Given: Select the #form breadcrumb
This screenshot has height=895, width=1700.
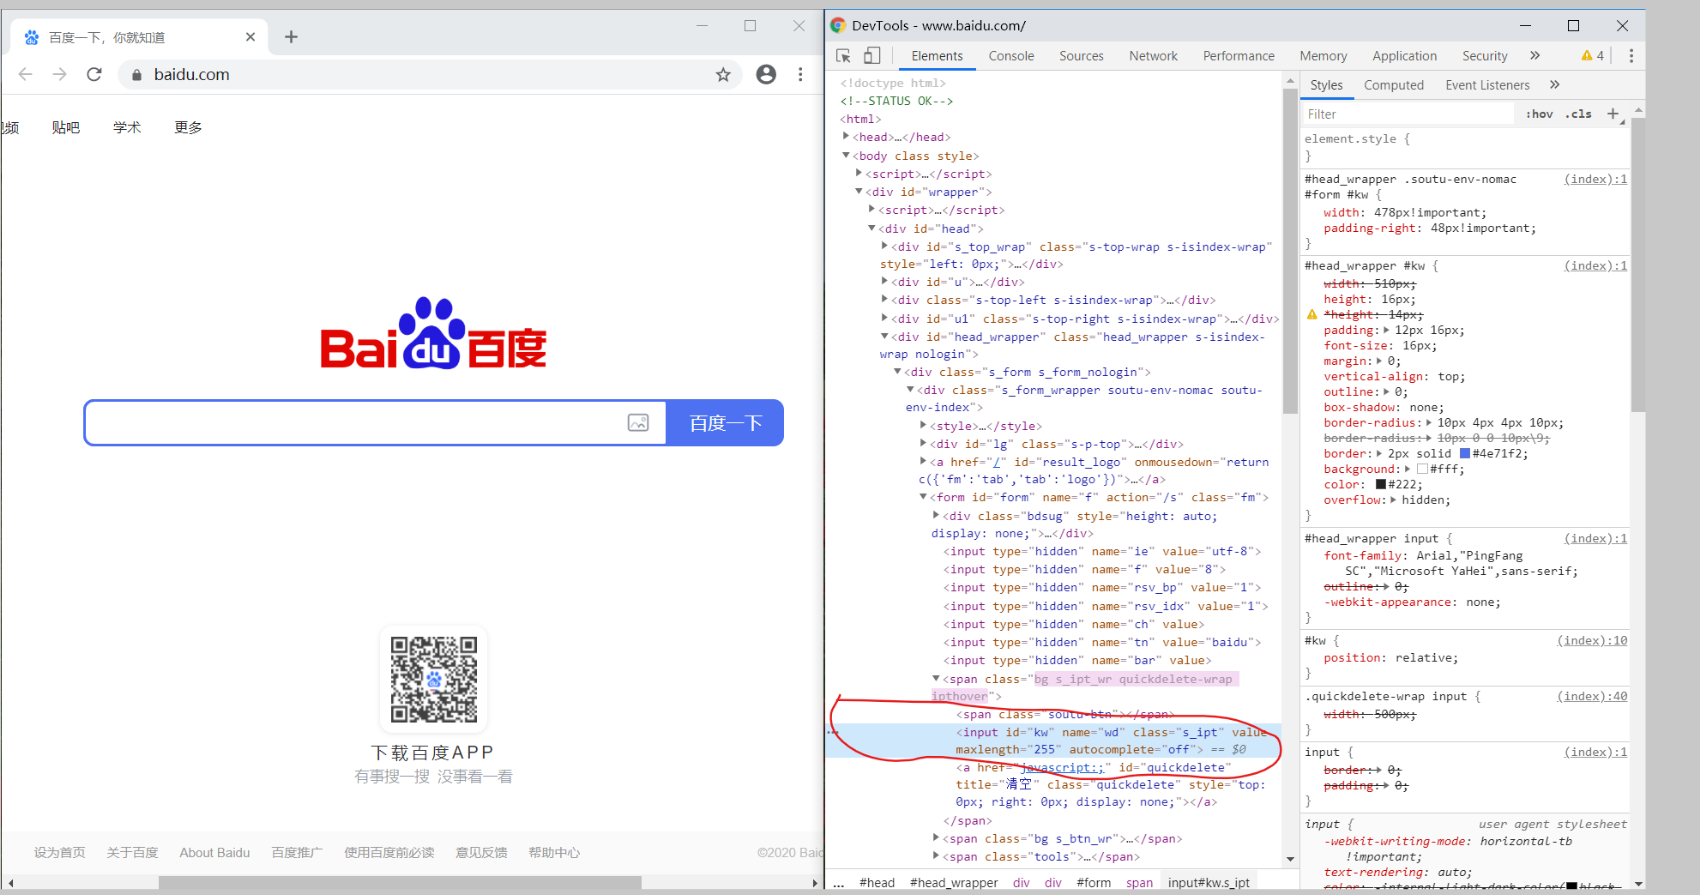Looking at the screenshot, I should (x=1094, y=883).
